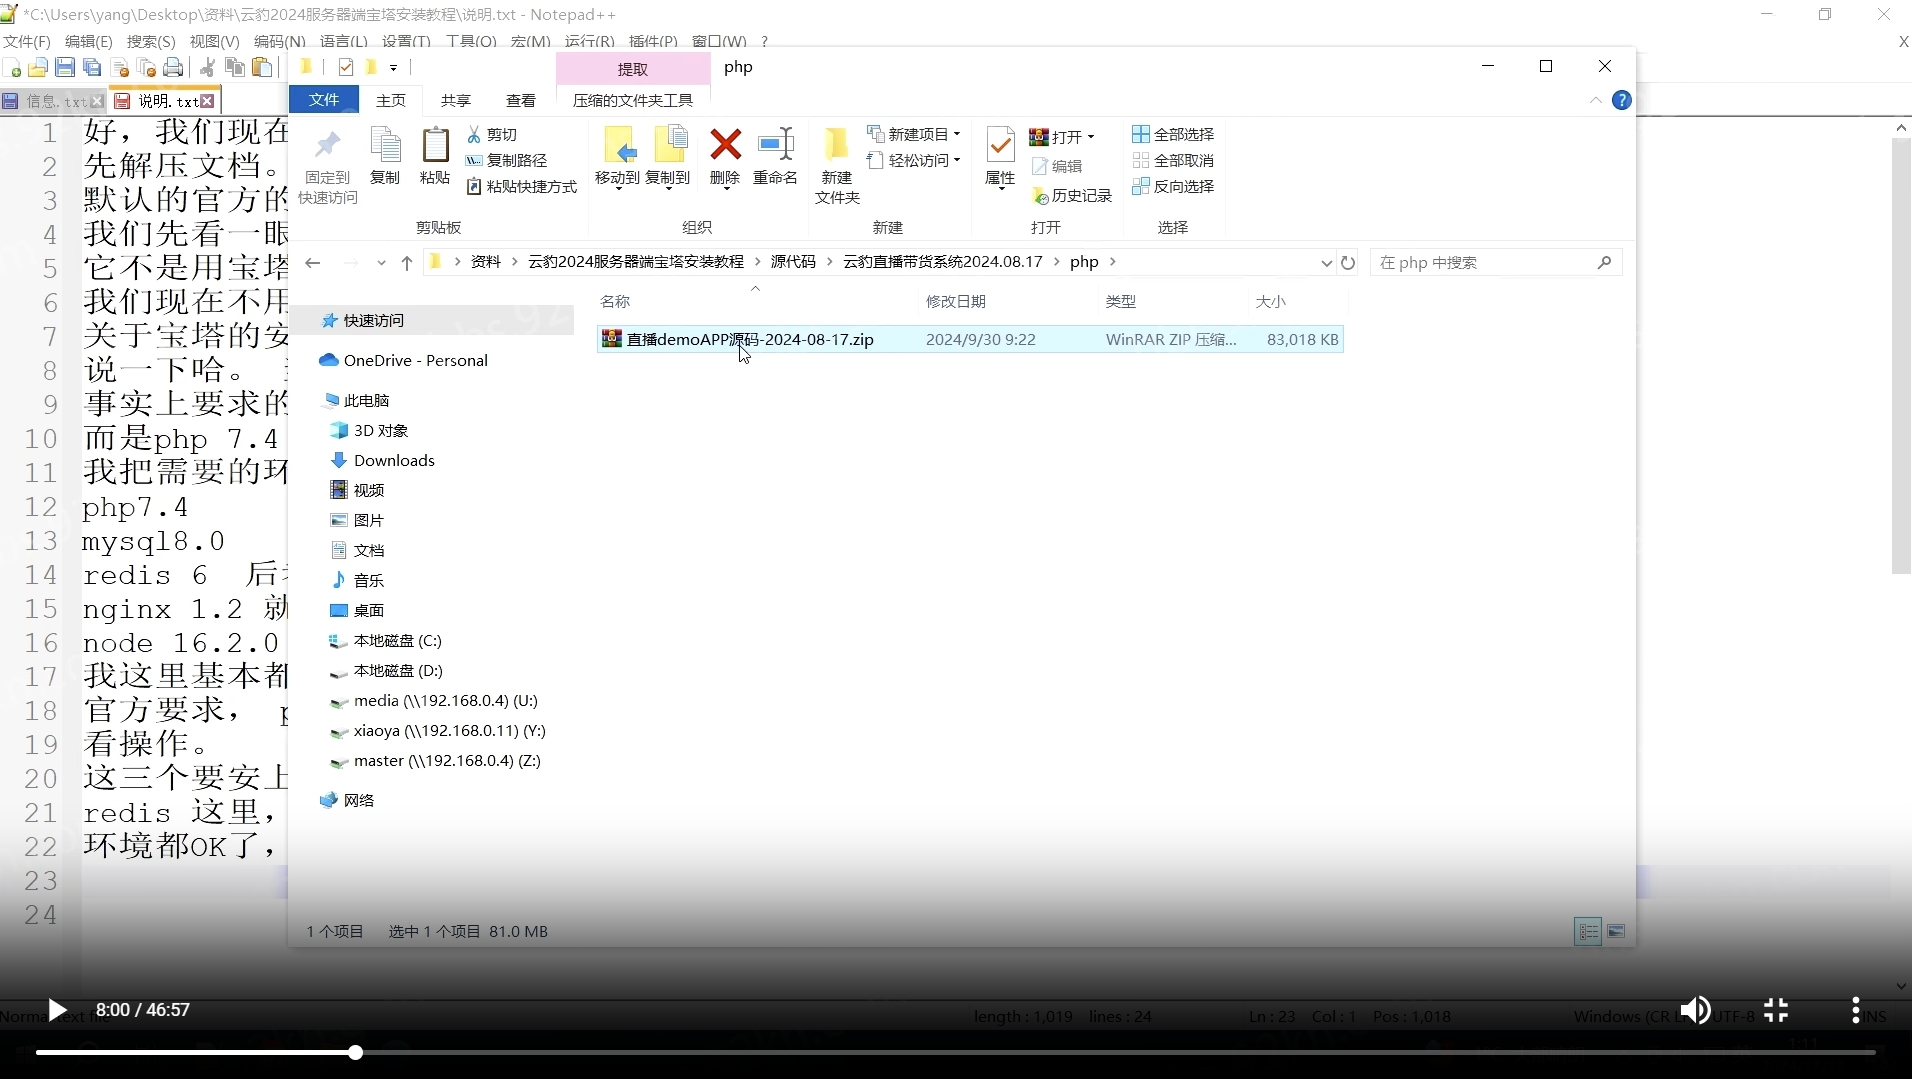Seek using the video progress bar handle
This screenshot has height=1079, width=1912.
click(x=355, y=1053)
